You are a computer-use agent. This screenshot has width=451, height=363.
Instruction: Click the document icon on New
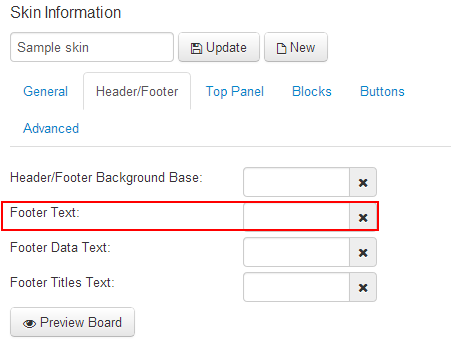coord(281,48)
